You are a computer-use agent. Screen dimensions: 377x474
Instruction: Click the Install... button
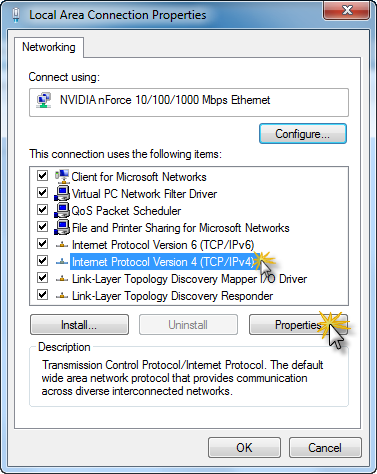pyautogui.click(x=79, y=324)
